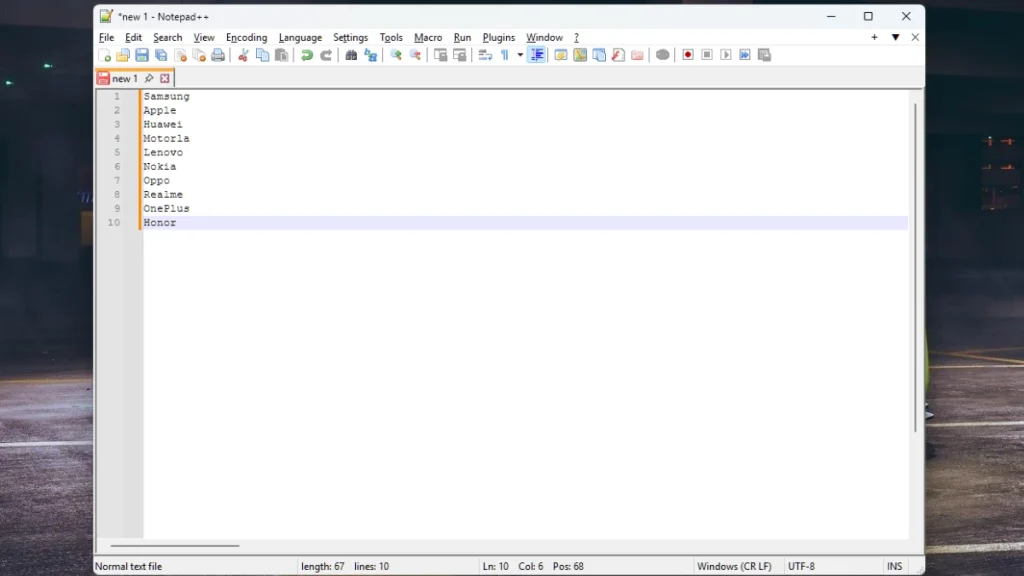Undo the last action
The image size is (1024, 576).
tap(306, 55)
